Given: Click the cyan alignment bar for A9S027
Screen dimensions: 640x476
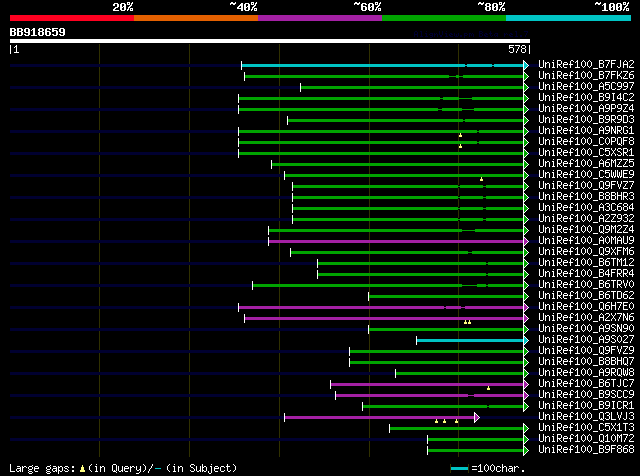Looking at the screenshot, I should (x=470, y=341).
